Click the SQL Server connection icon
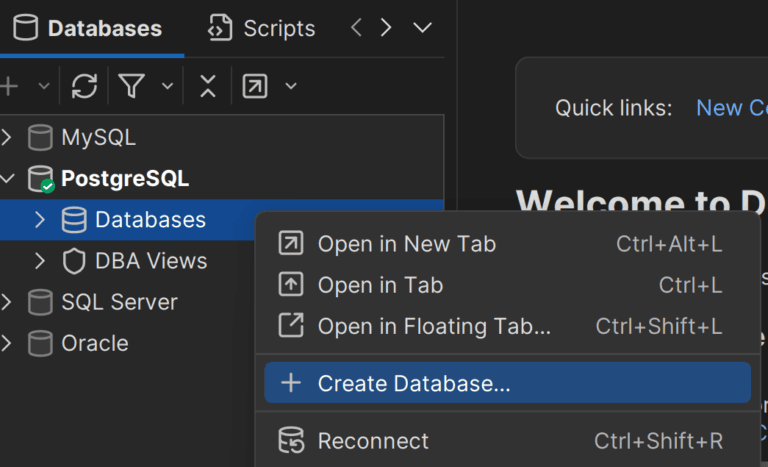The height and width of the screenshot is (467, 768). 40,302
